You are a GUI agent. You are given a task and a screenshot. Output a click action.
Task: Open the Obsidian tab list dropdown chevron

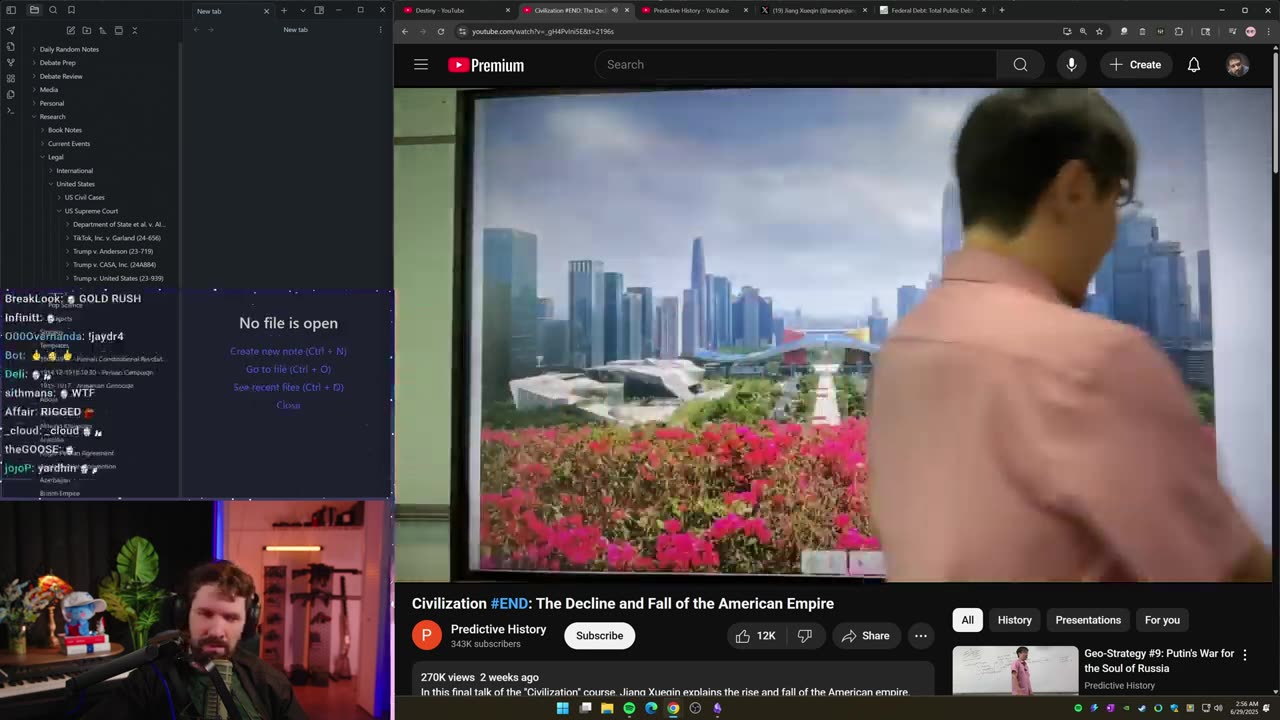pos(302,10)
